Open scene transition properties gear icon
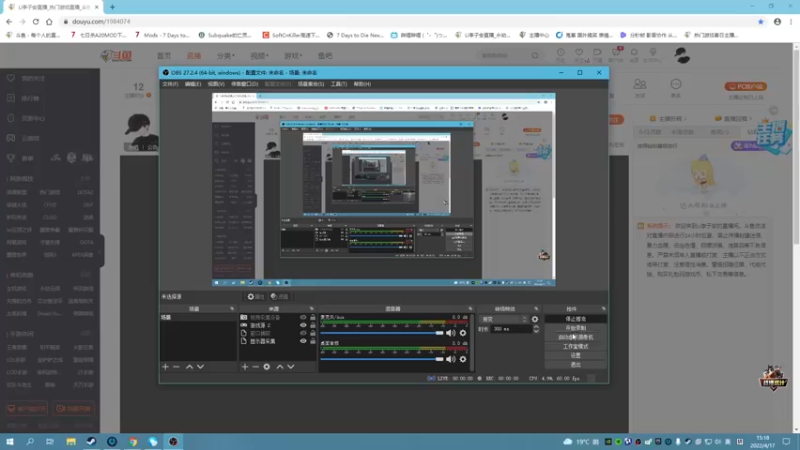Screen dimensions: 800x450 535,319
